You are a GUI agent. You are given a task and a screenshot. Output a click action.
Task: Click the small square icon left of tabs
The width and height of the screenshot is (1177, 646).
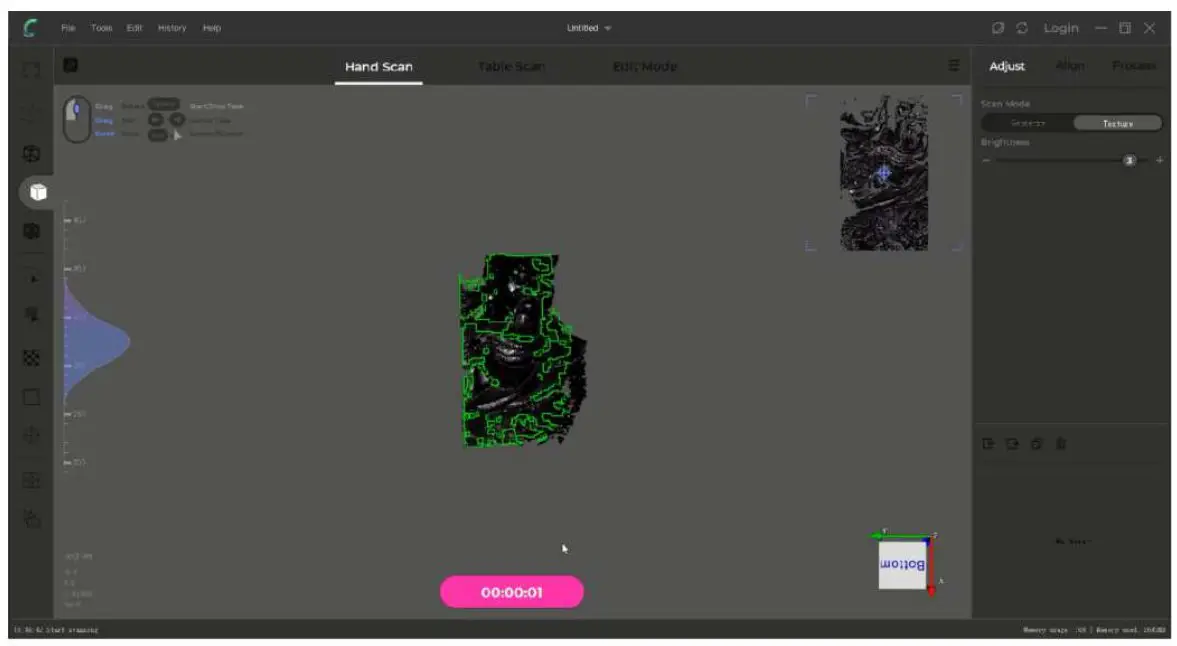pos(71,65)
